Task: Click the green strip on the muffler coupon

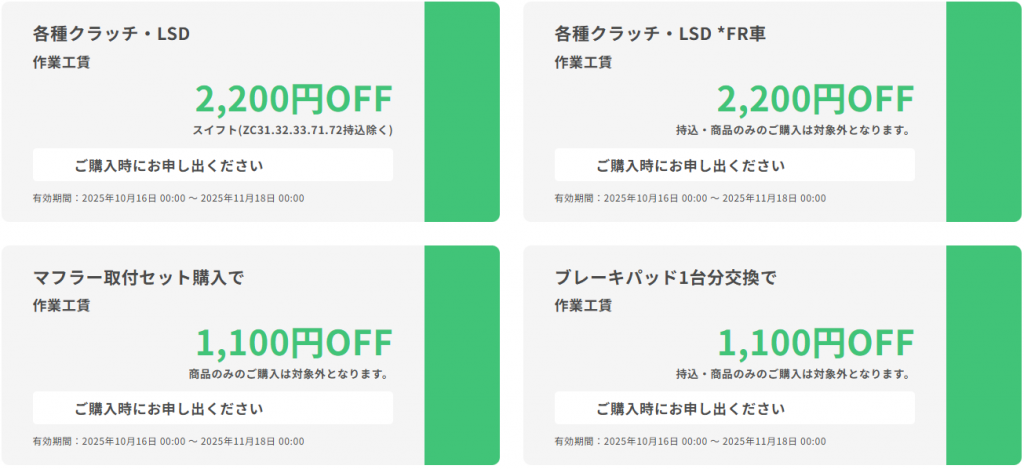Action: (x=461, y=355)
